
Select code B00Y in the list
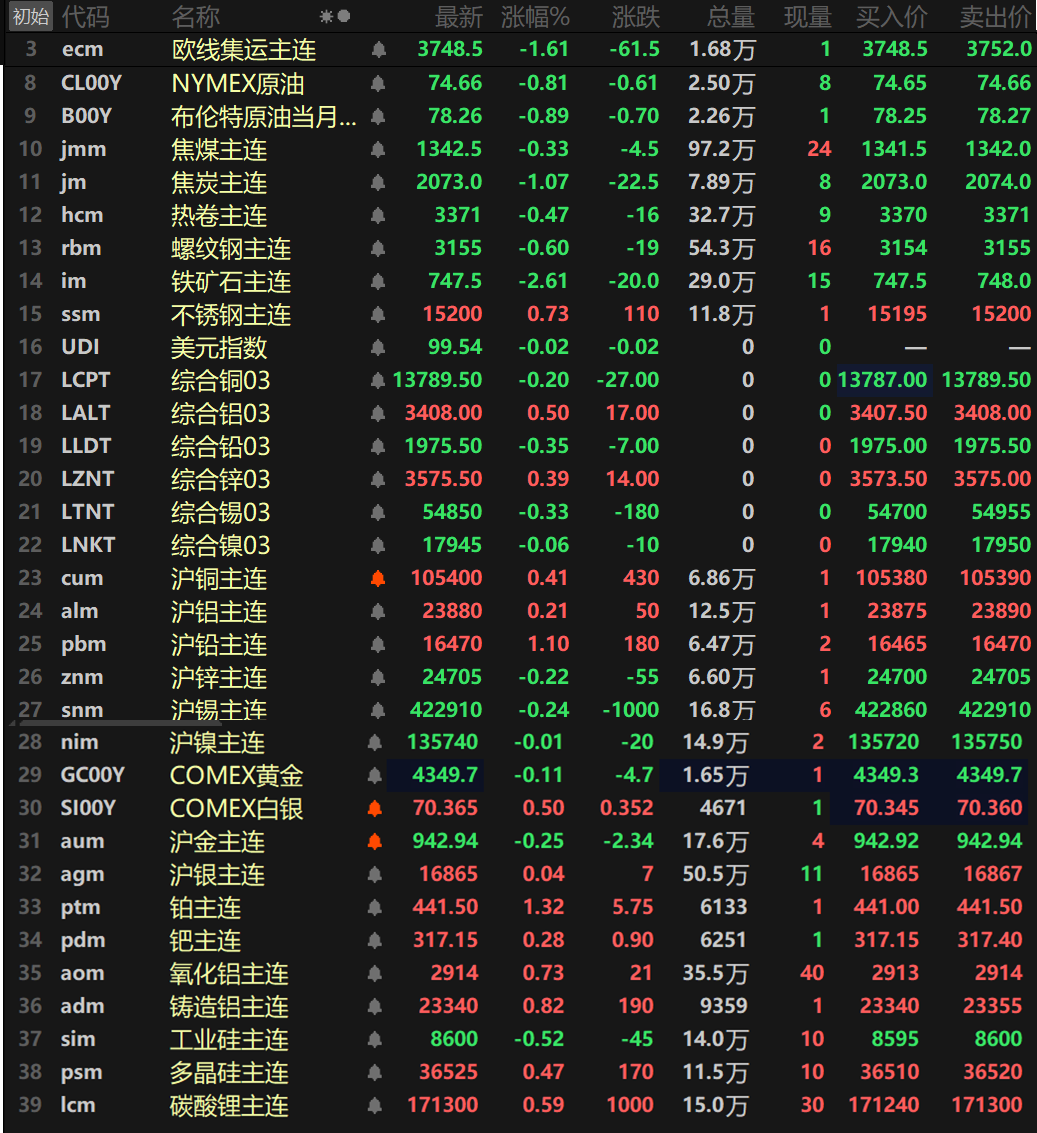pos(86,116)
